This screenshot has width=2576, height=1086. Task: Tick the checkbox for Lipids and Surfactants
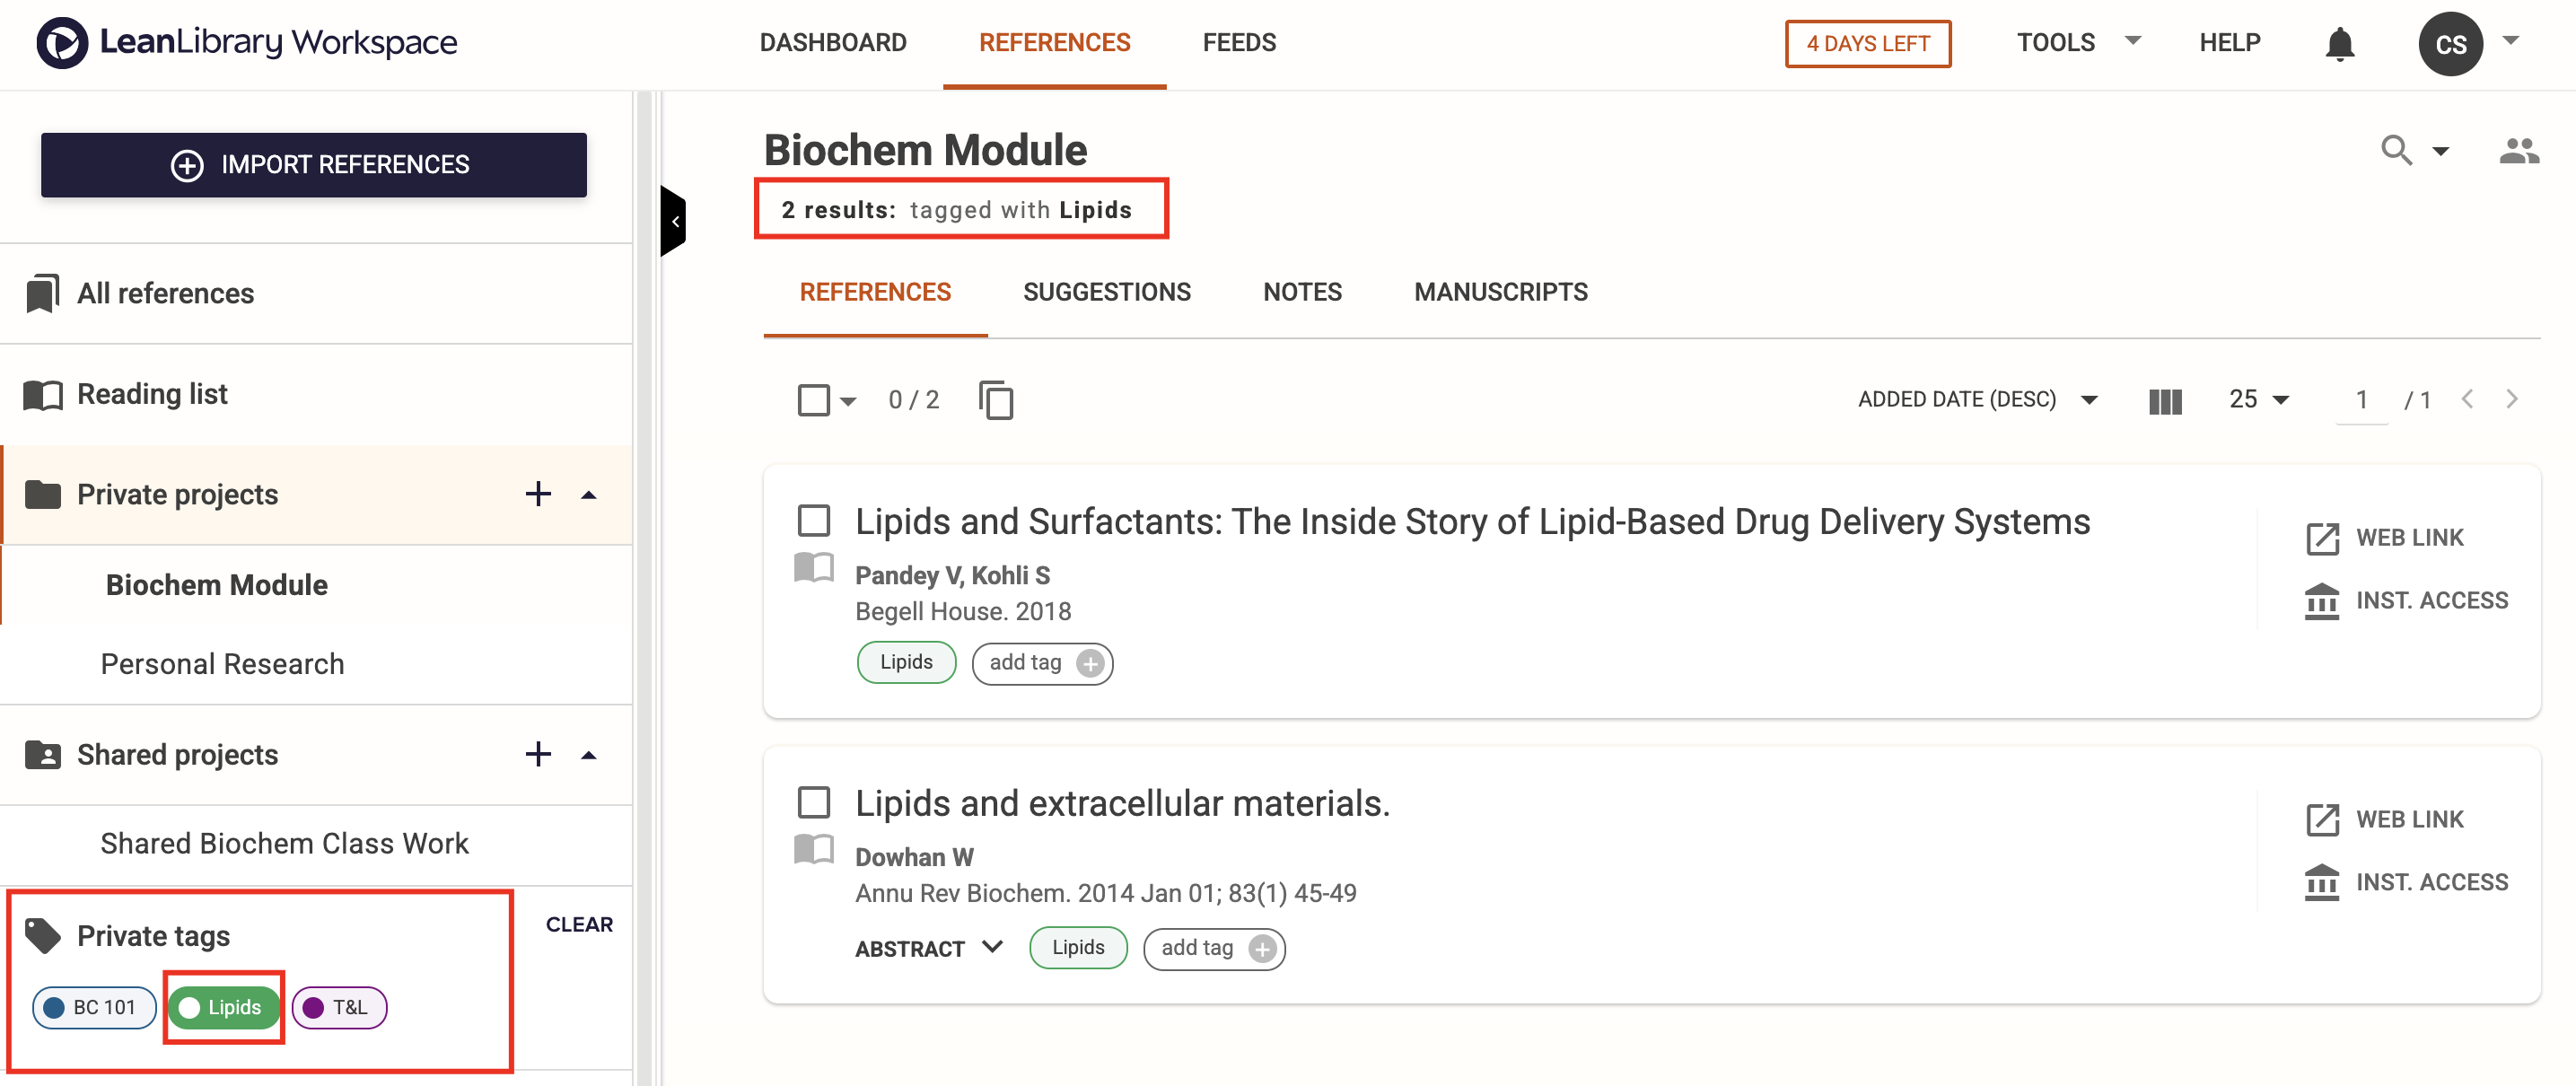pyautogui.click(x=813, y=520)
